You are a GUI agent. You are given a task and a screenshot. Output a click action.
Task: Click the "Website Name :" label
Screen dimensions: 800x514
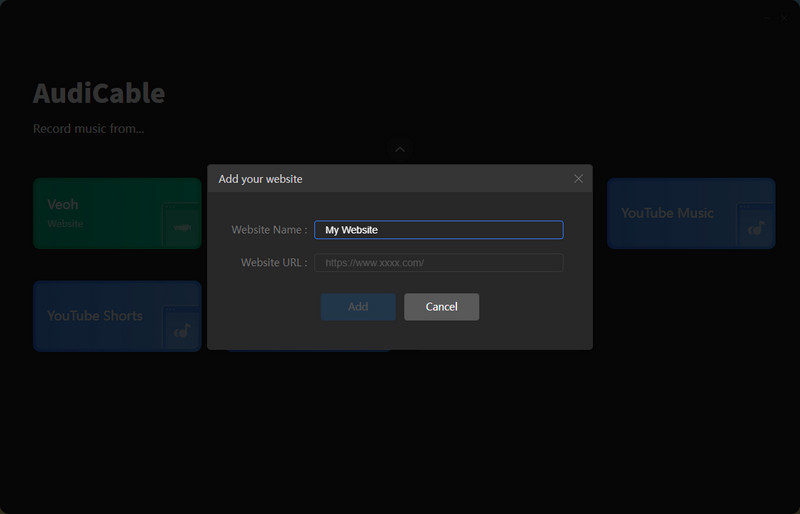coord(269,230)
